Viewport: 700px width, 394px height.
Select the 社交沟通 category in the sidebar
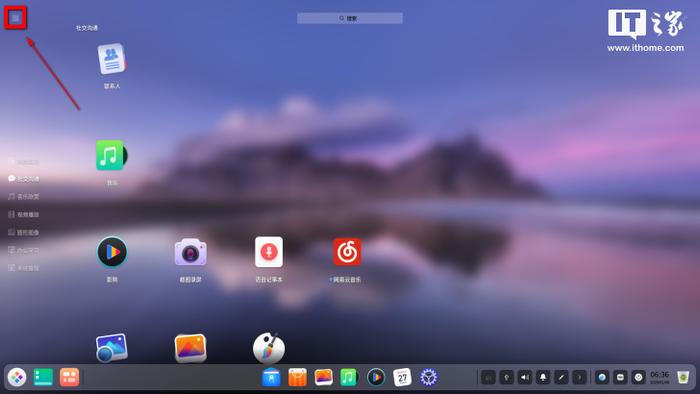[24, 179]
